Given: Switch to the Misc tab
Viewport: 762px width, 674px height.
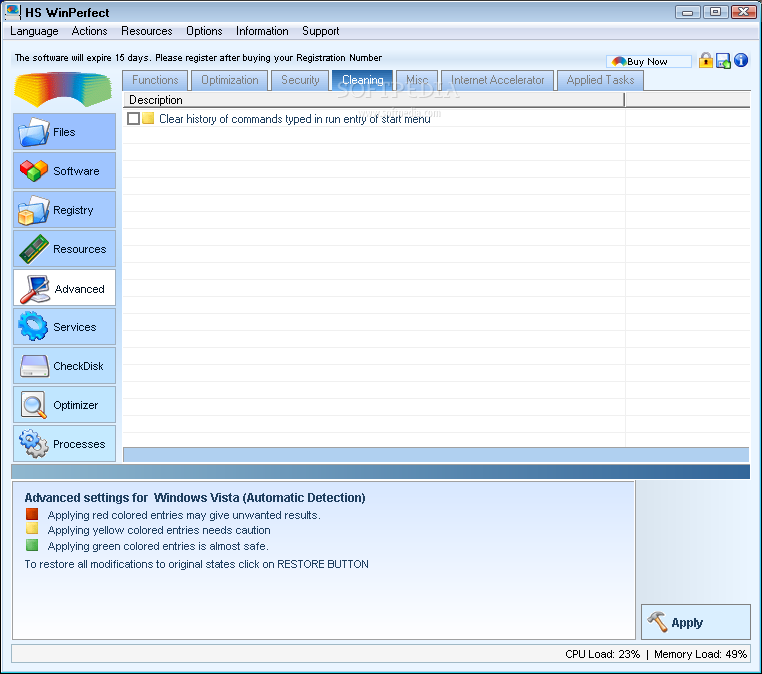Looking at the screenshot, I should [417, 80].
